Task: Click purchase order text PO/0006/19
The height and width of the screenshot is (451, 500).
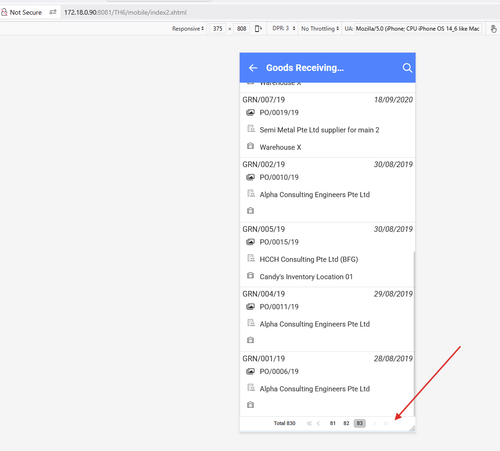Action: 279,371
